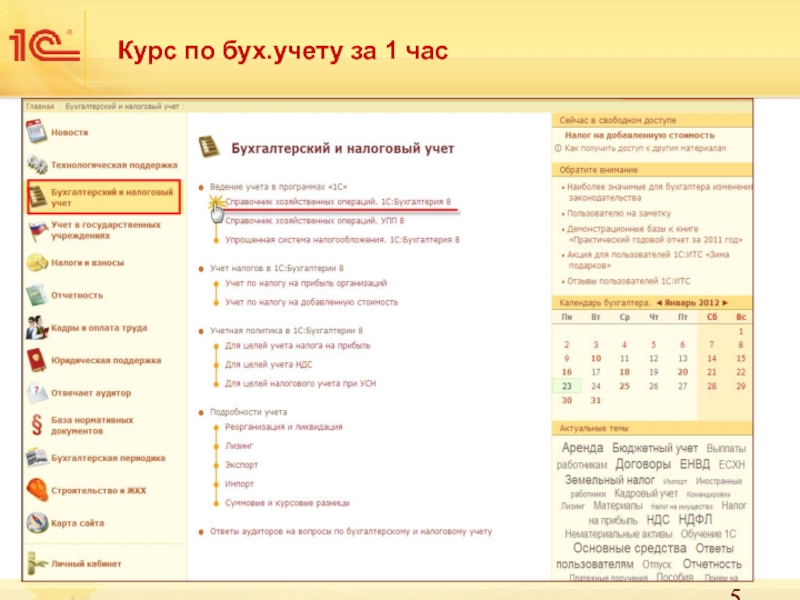Go to next month after Январь 2012
Screen dimensions: 800x600
pos(725,303)
